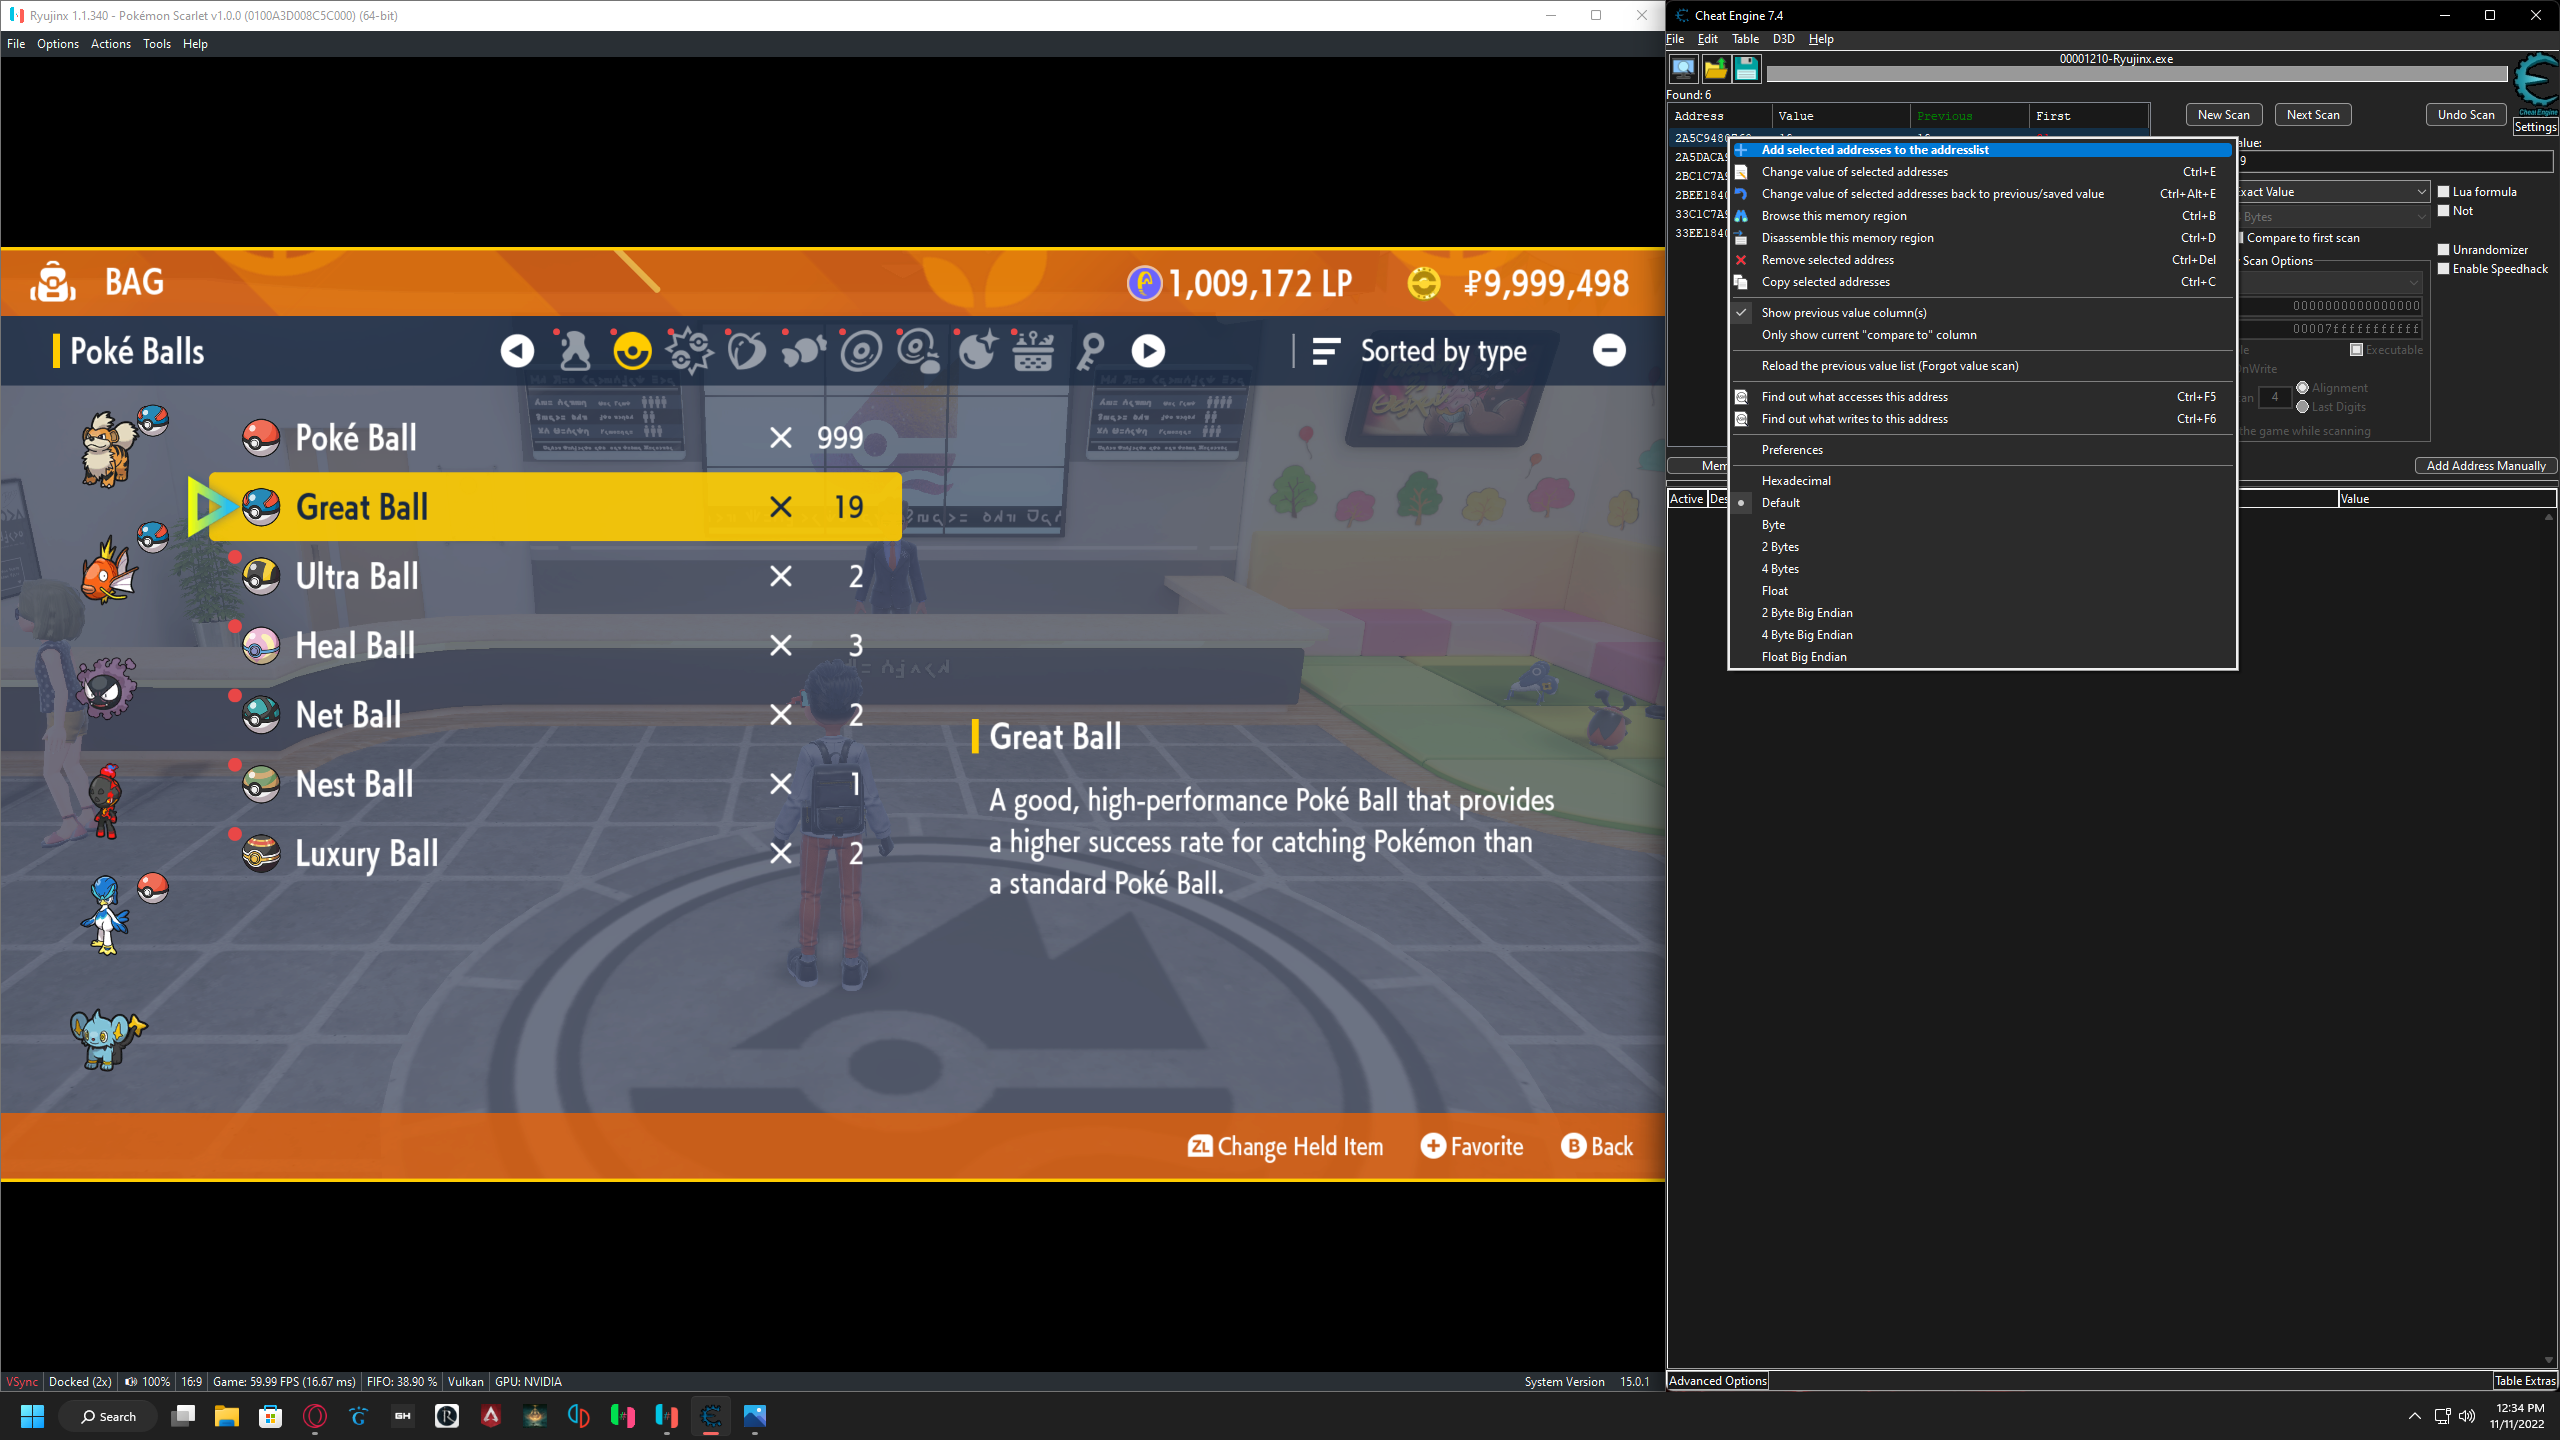
Task: Click the scan Value input field
Action: [x=2394, y=160]
